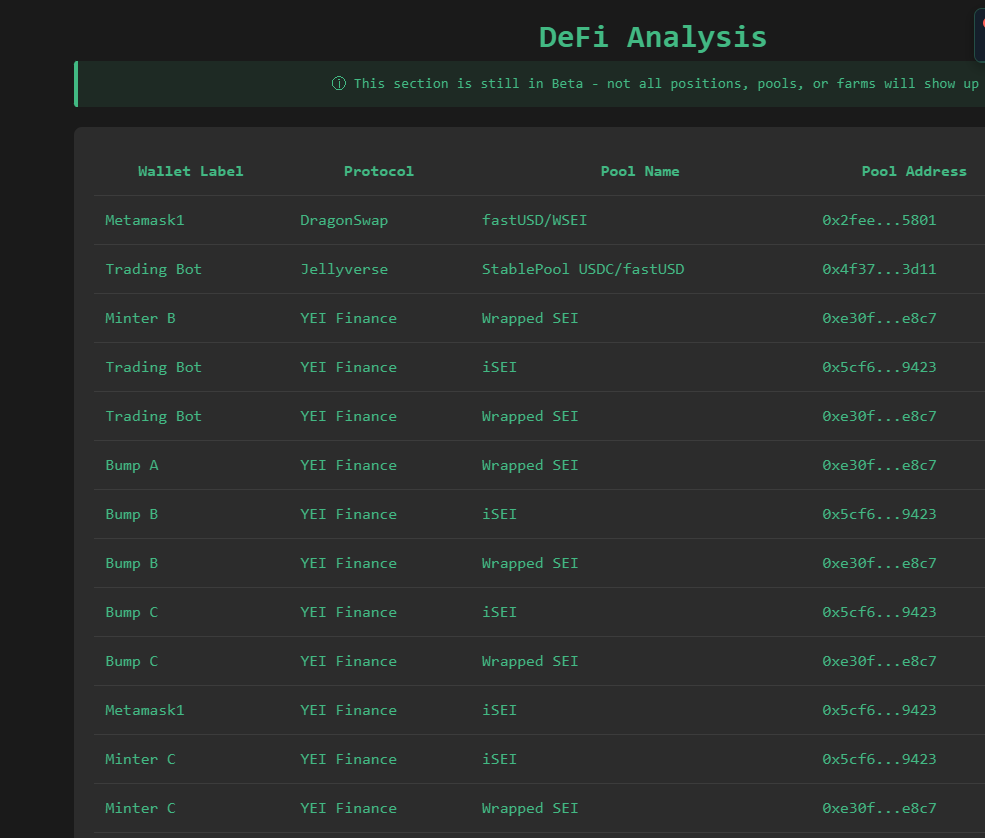Click 0xe30f...e8c7 in the Trading Bot row

[x=879, y=416]
